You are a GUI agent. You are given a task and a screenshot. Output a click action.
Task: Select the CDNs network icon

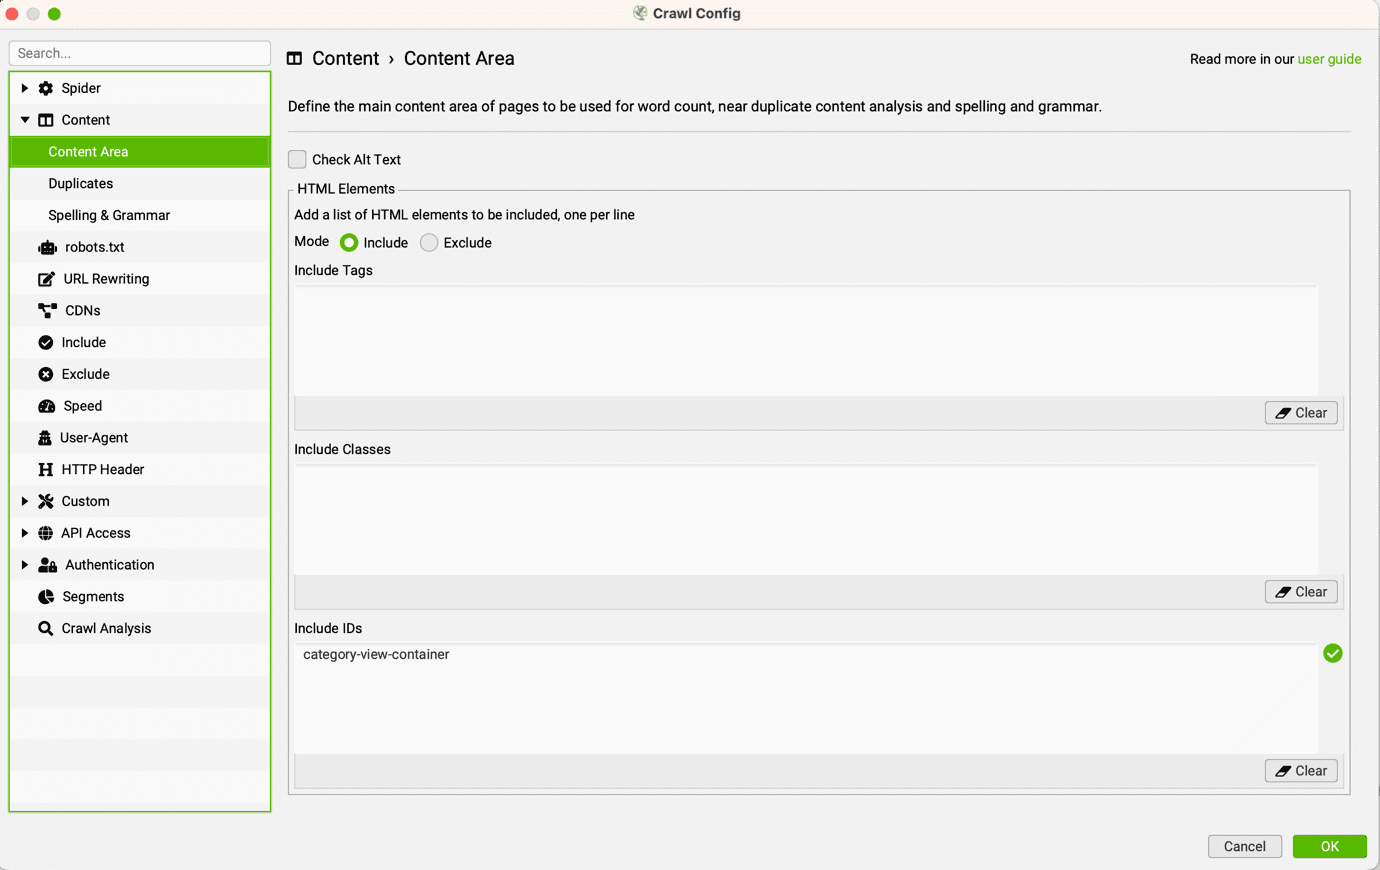pyautogui.click(x=45, y=310)
